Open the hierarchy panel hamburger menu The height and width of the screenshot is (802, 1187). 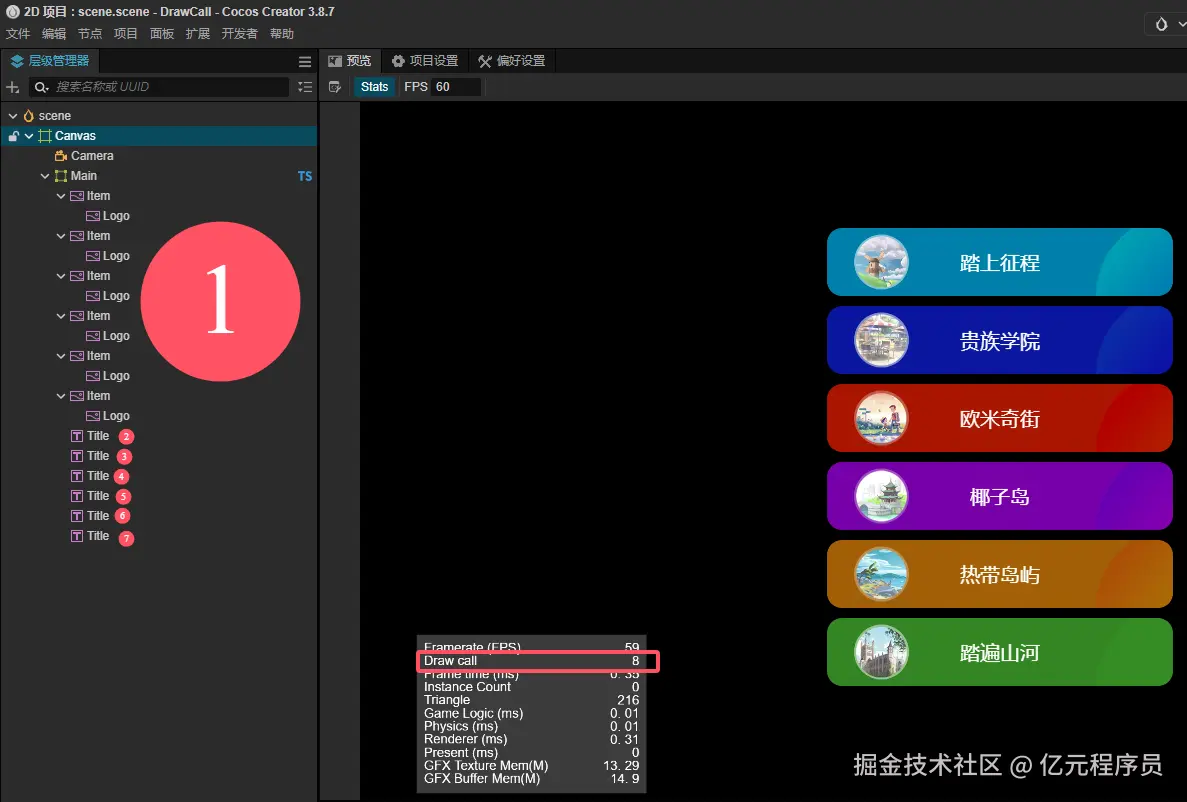305,62
